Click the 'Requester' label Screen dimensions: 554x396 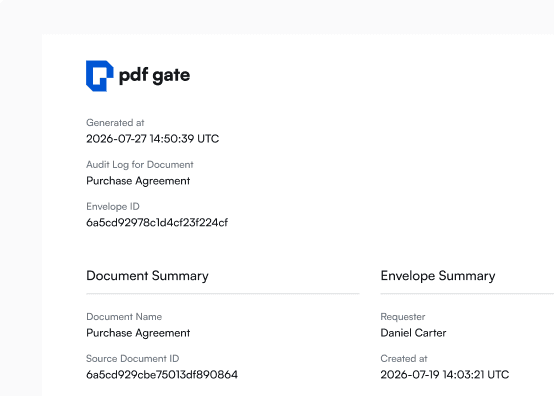(403, 317)
